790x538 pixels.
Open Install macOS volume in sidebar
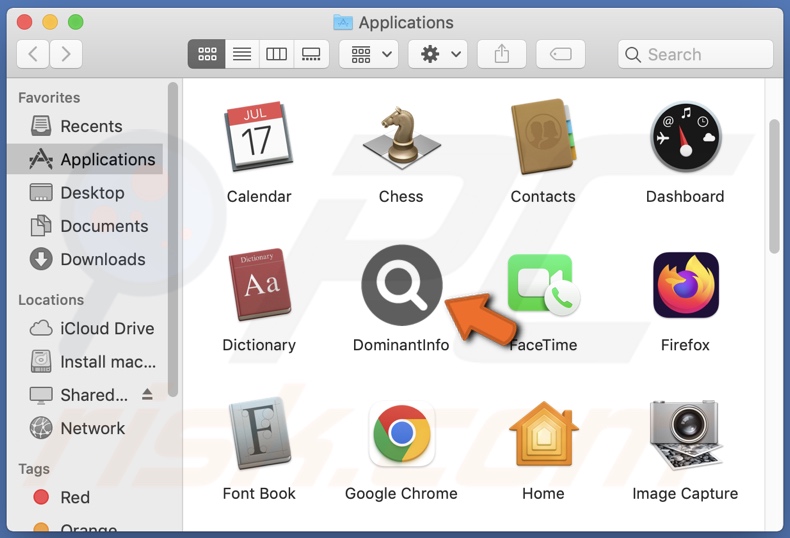(85, 362)
